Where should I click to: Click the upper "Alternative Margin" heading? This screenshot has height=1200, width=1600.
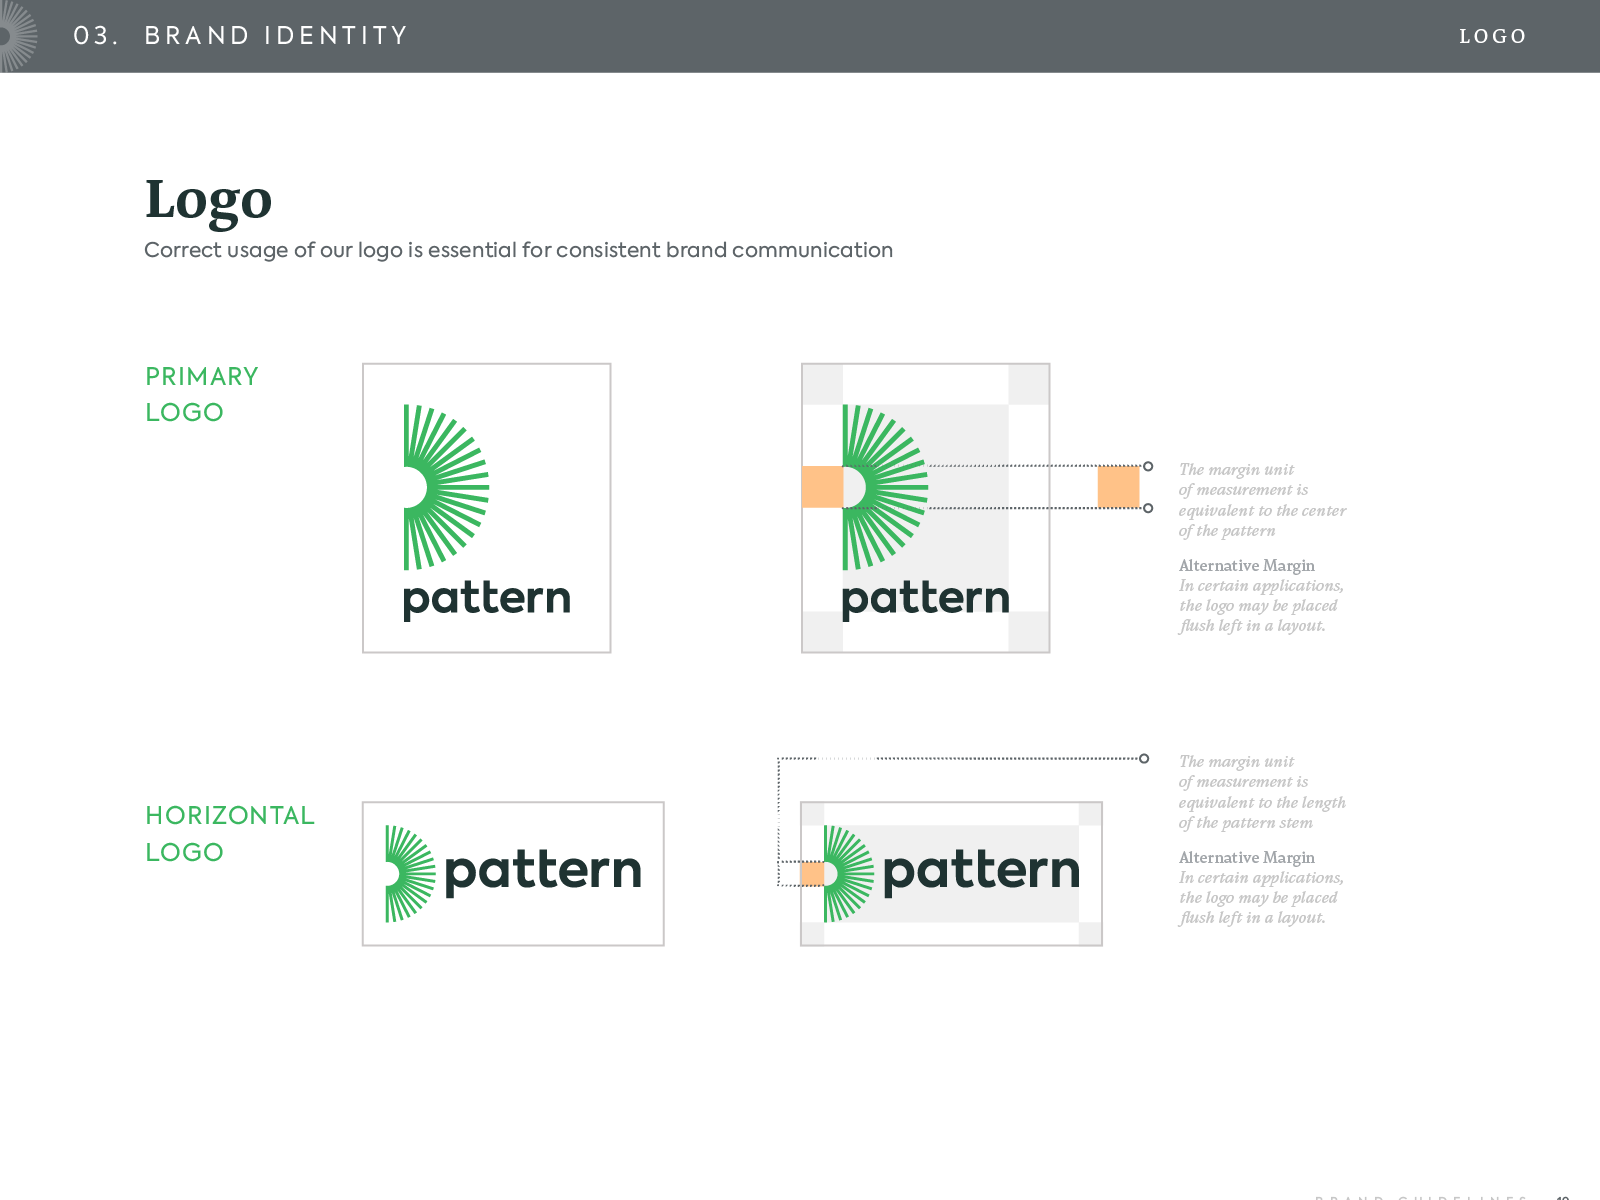click(1246, 566)
